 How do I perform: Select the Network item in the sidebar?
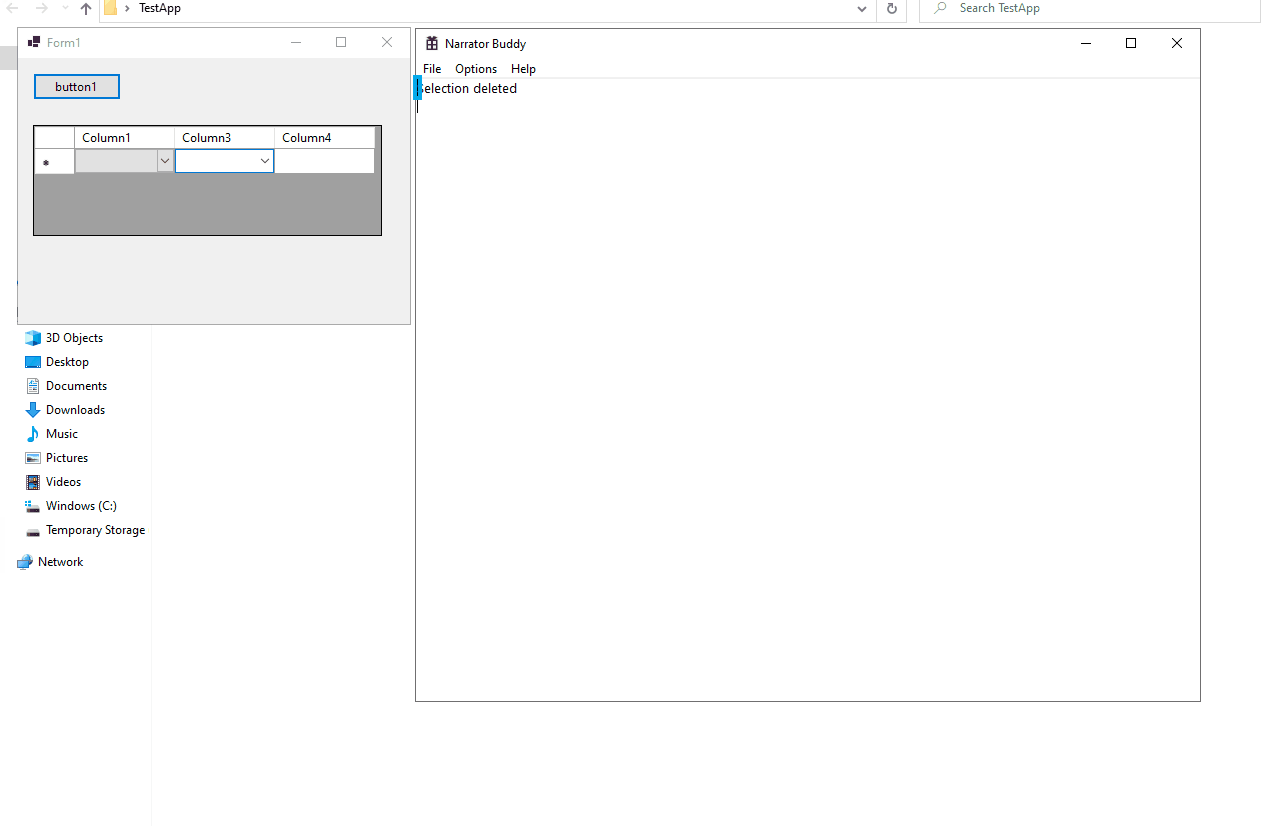coord(60,561)
